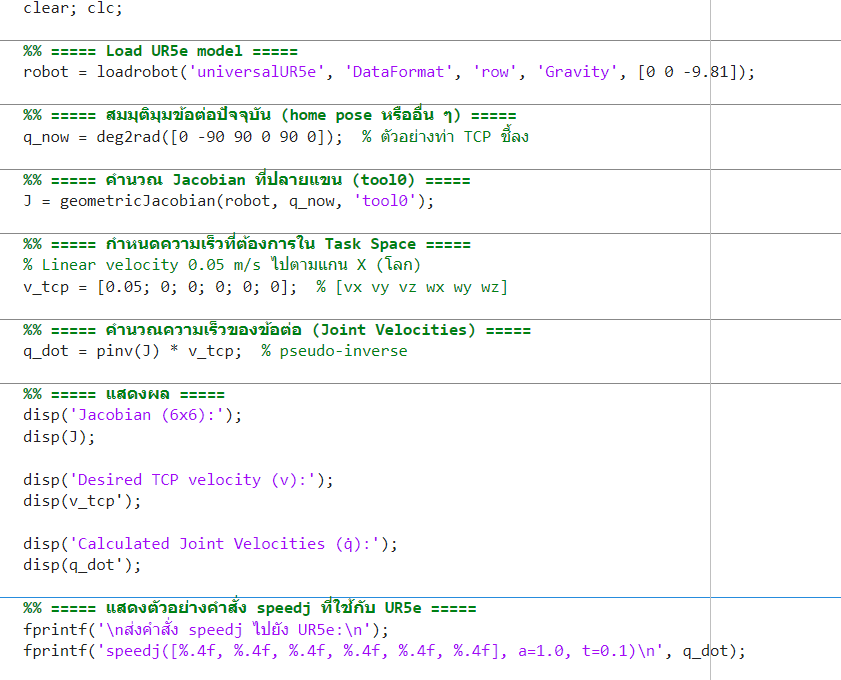Click the 'disp(J);' line
This screenshot has height=680, width=841.
59,437
